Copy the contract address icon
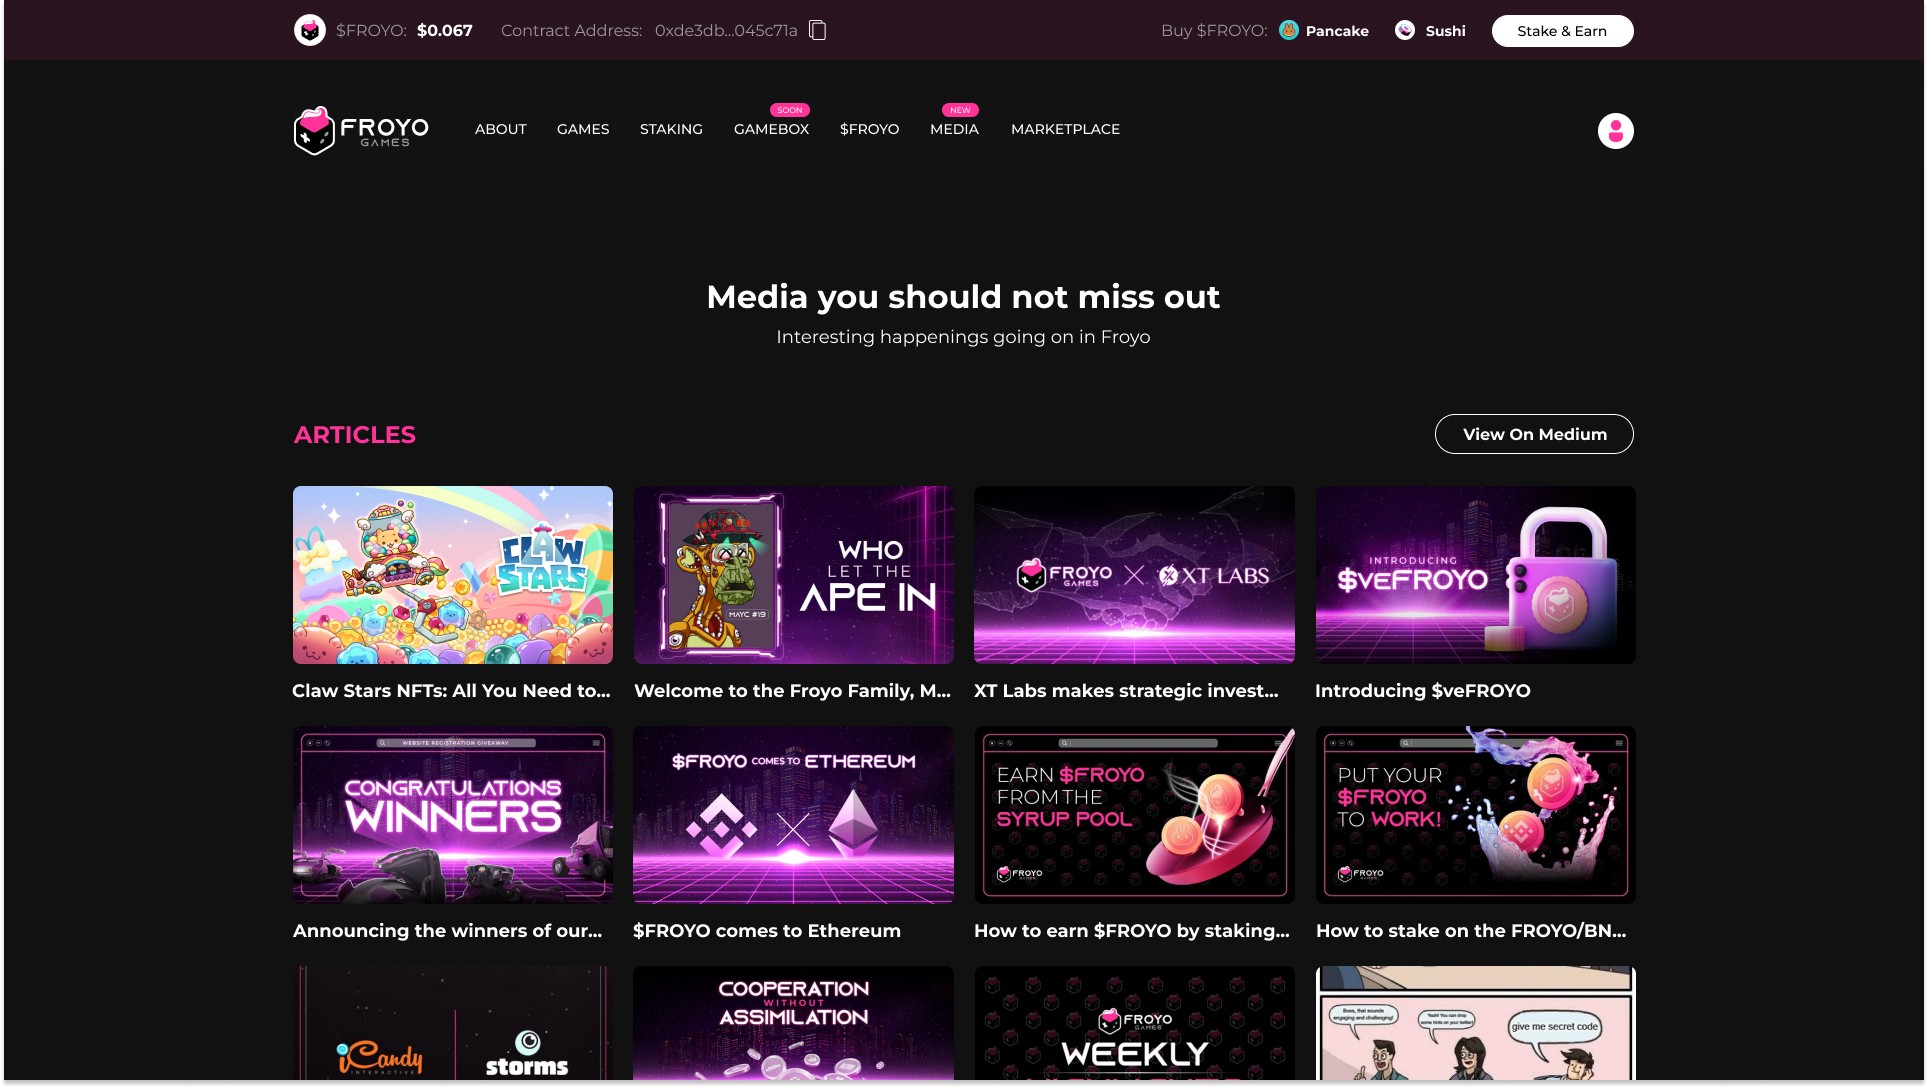This screenshot has width=1928, height=1088. (x=817, y=30)
